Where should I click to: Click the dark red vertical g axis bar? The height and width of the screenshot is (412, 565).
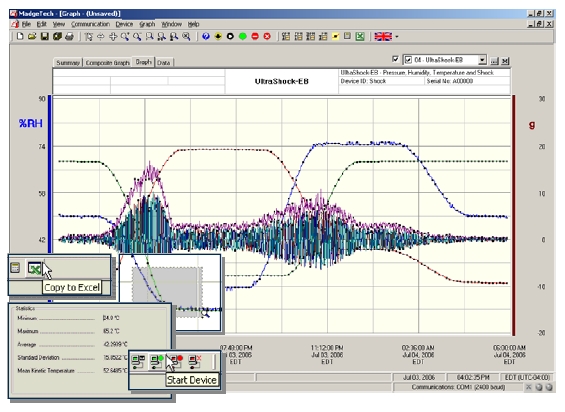click(x=513, y=216)
